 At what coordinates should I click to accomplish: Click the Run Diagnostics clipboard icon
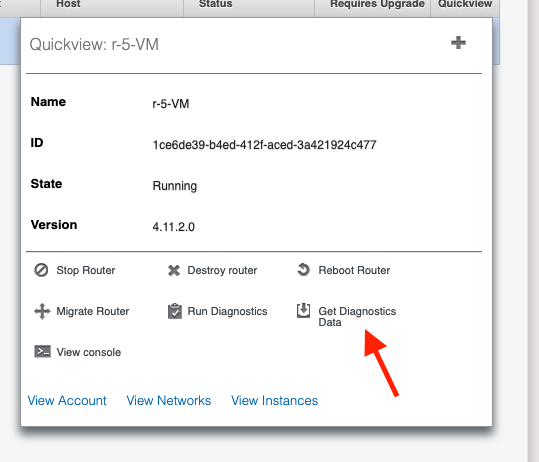(175, 311)
